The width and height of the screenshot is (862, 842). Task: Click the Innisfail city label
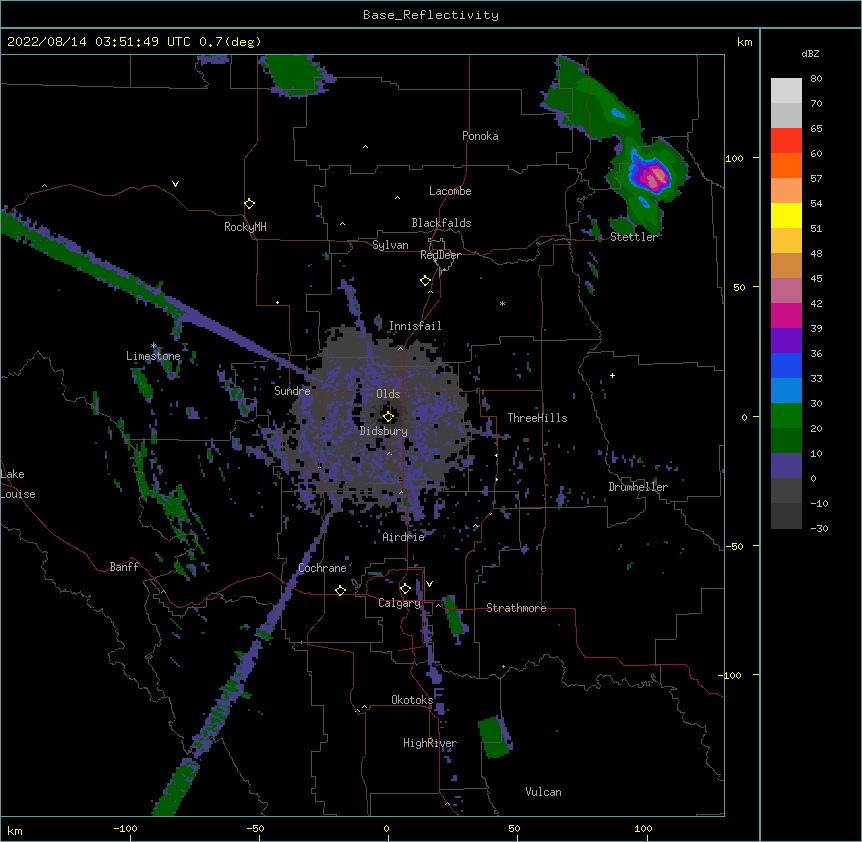coord(415,326)
